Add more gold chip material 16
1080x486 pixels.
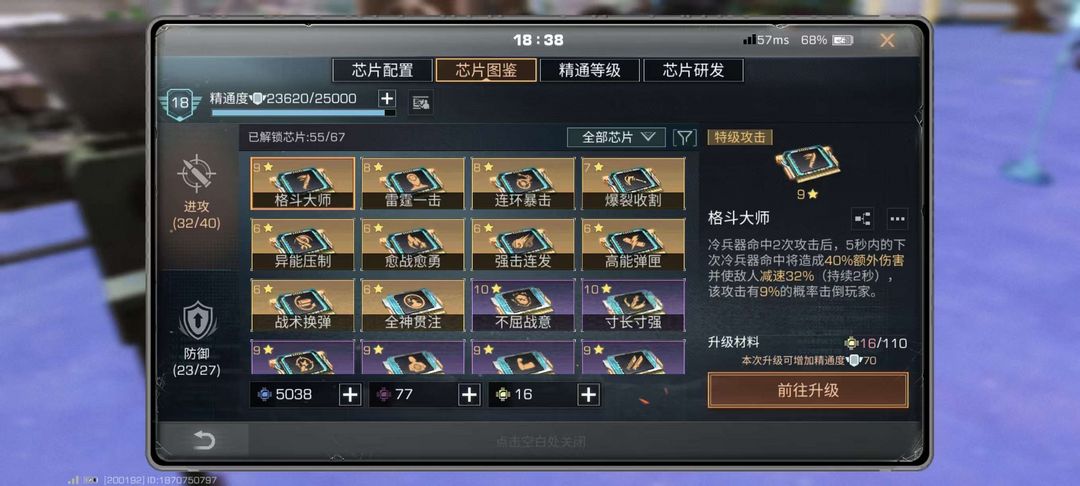click(588, 394)
